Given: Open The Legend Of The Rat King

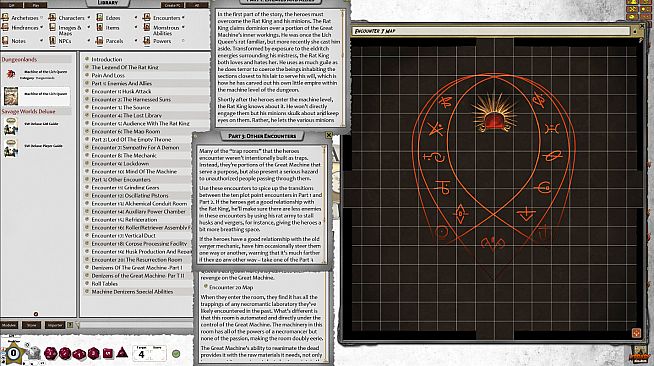Looking at the screenshot, I should (x=125, y=67).
